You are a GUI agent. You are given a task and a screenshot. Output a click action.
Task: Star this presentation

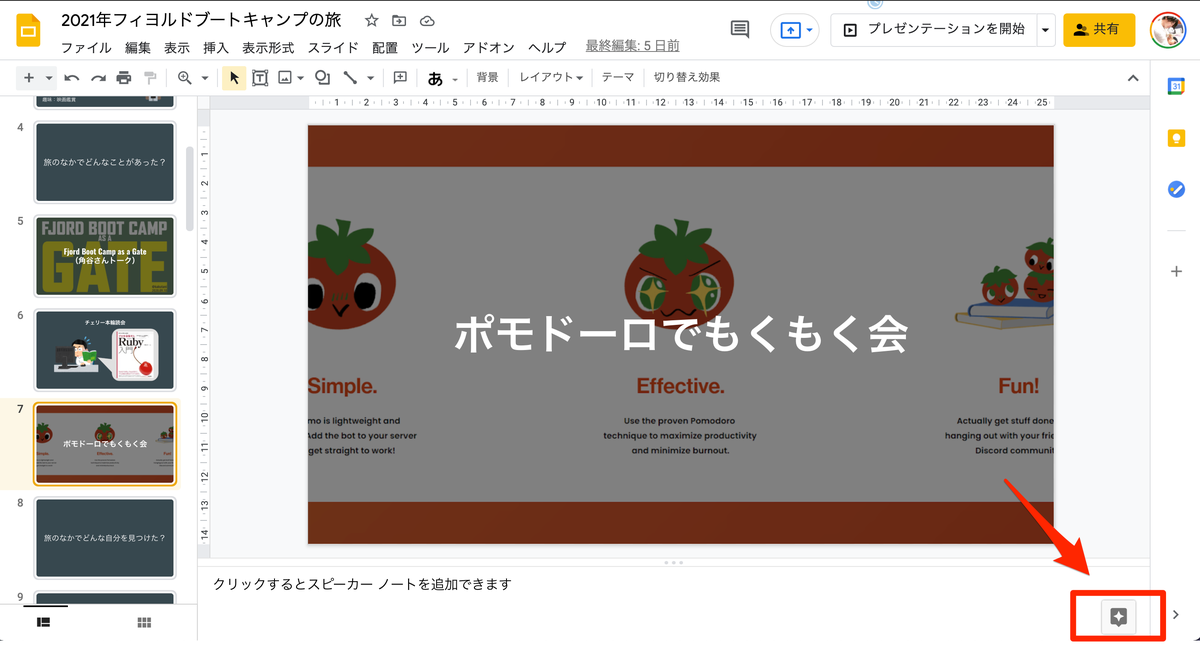point(372,21)
